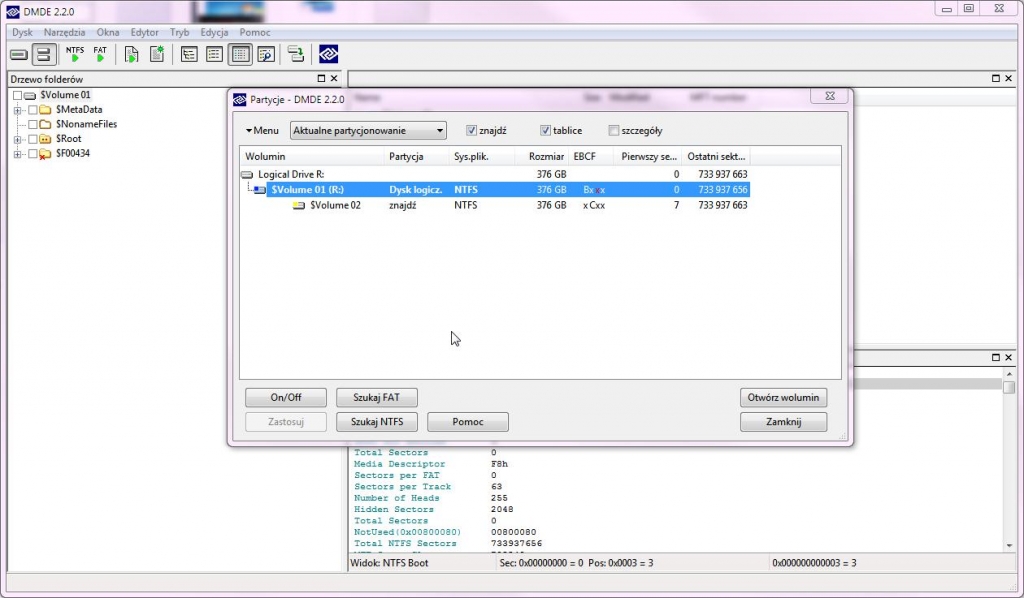Open the partitions toolbar icon
1024x598 pixels.
click(x=44, y=55)
